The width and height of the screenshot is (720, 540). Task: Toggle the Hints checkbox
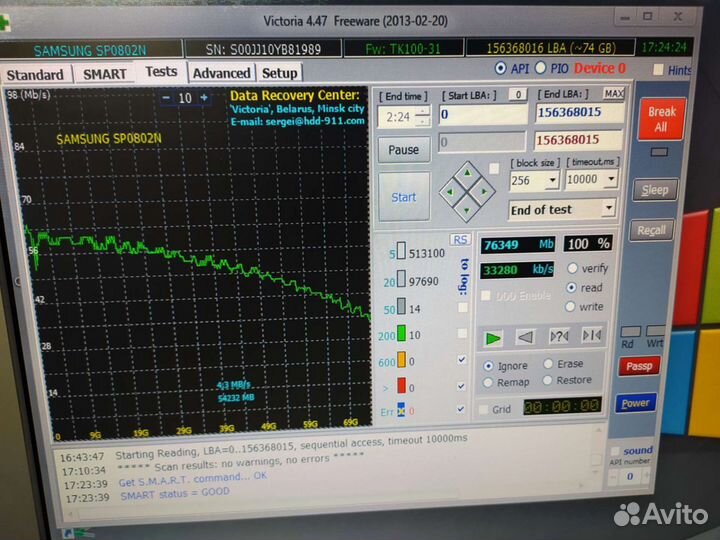658,70
